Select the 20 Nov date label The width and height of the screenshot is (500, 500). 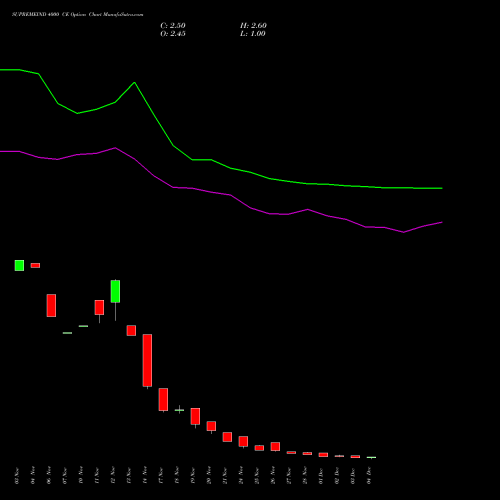(209, 476)
